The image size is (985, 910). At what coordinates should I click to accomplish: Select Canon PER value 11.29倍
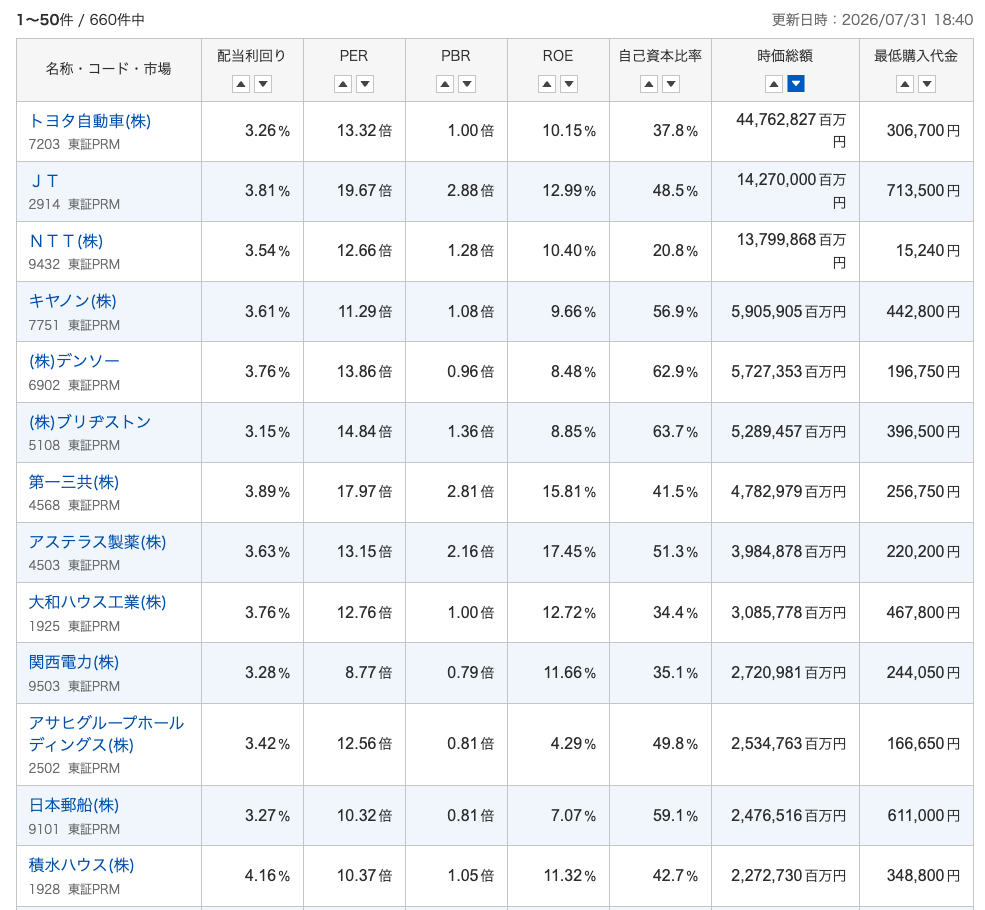(x=365, y=311)
